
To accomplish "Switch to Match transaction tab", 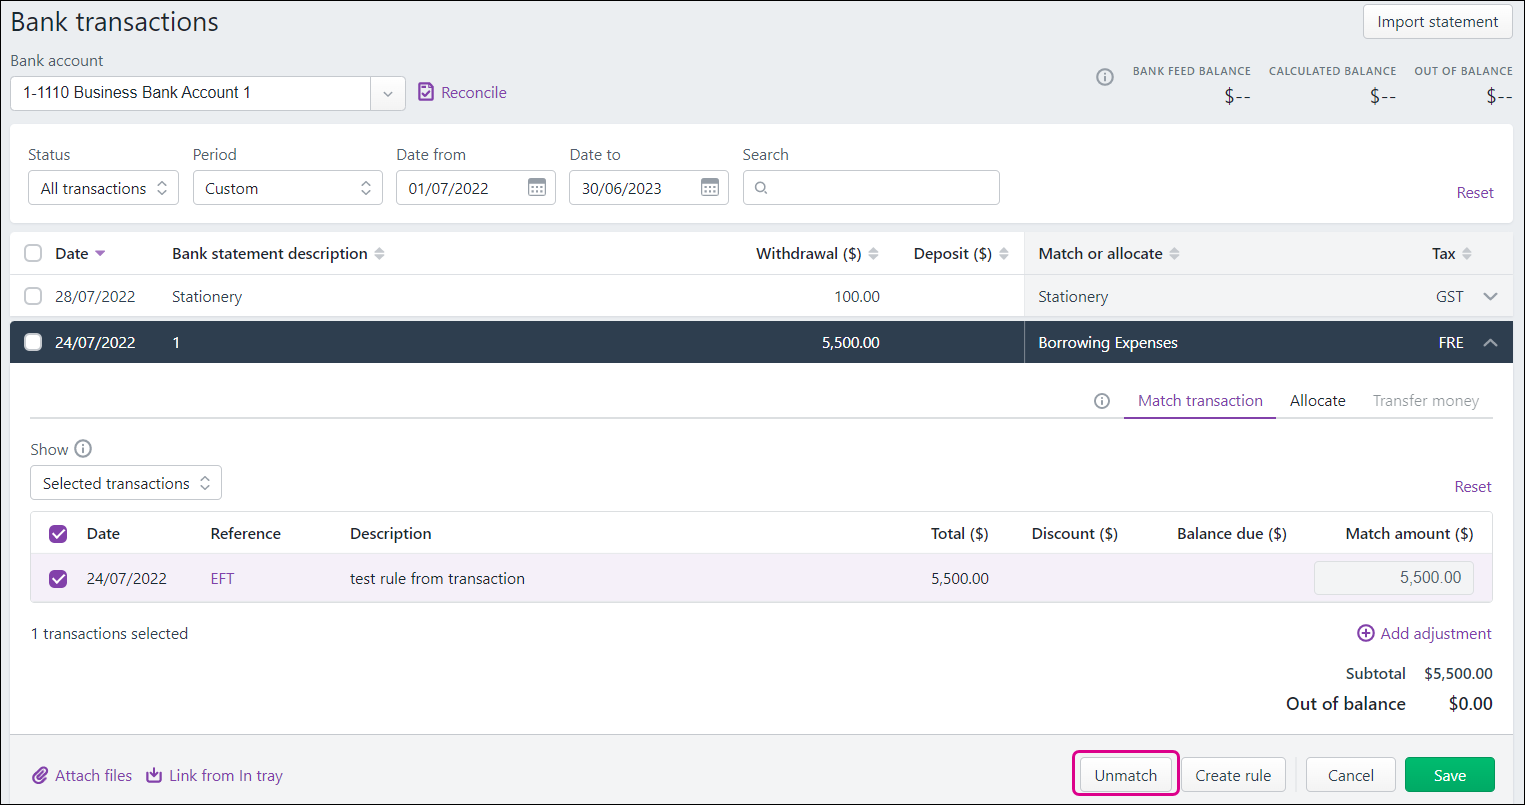I will [1200, 401].
